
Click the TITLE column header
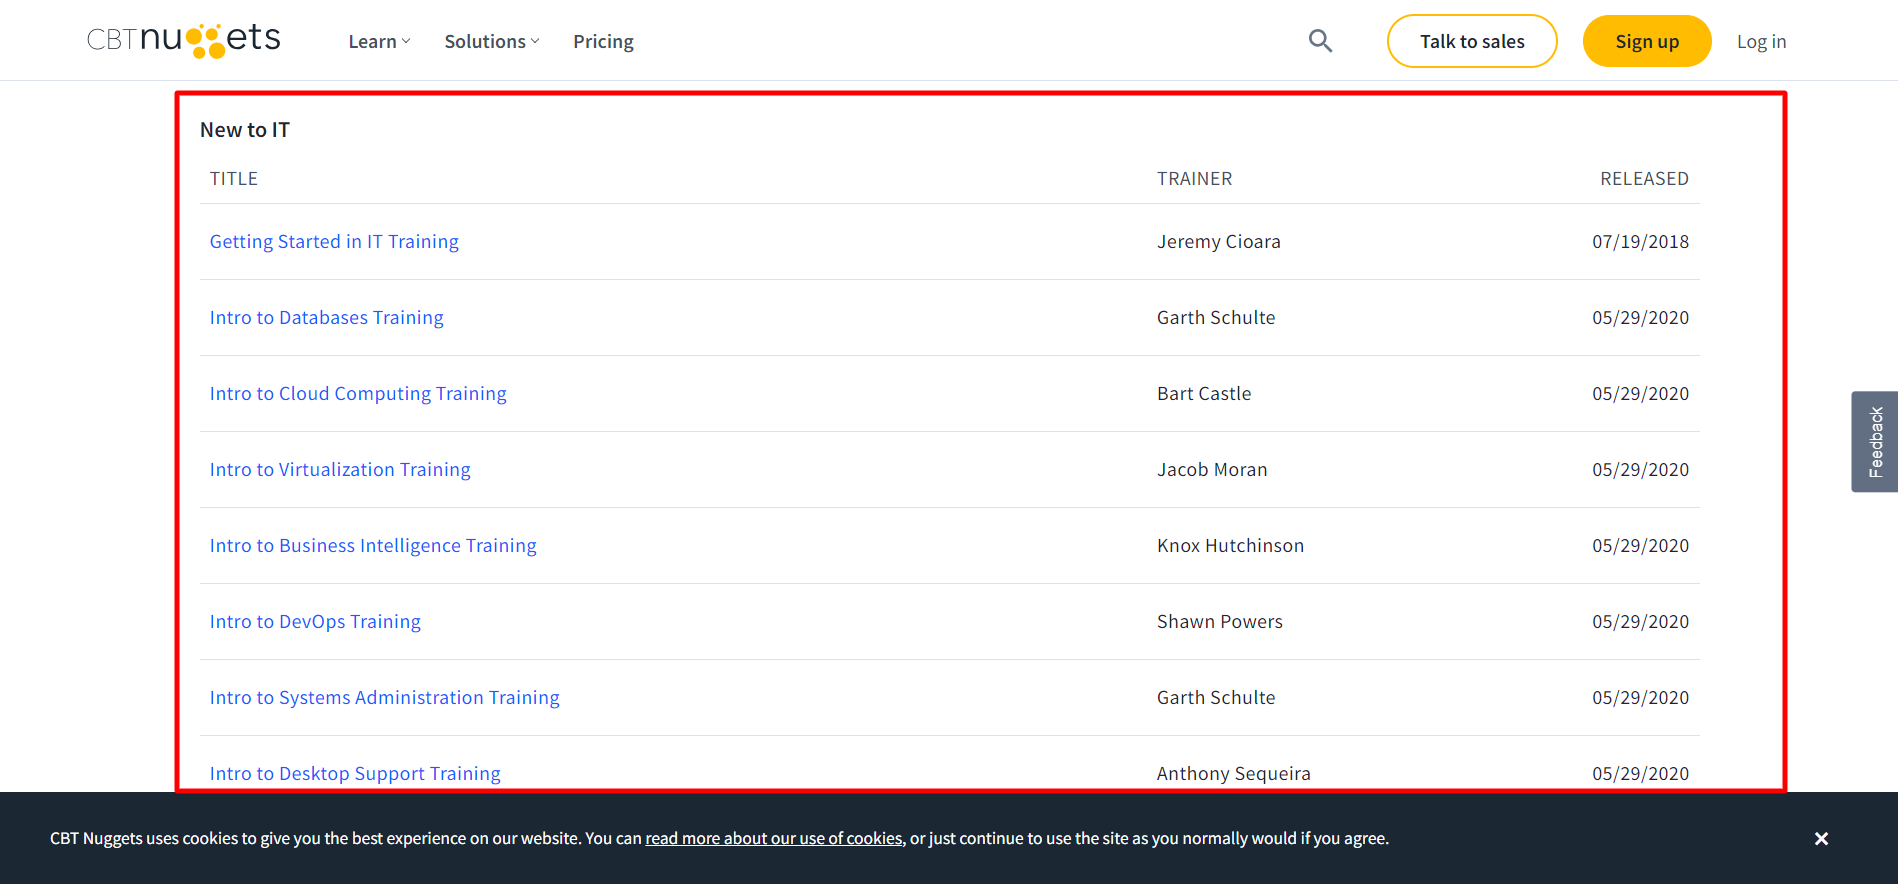pyautogui.click(x=234, y=179)
